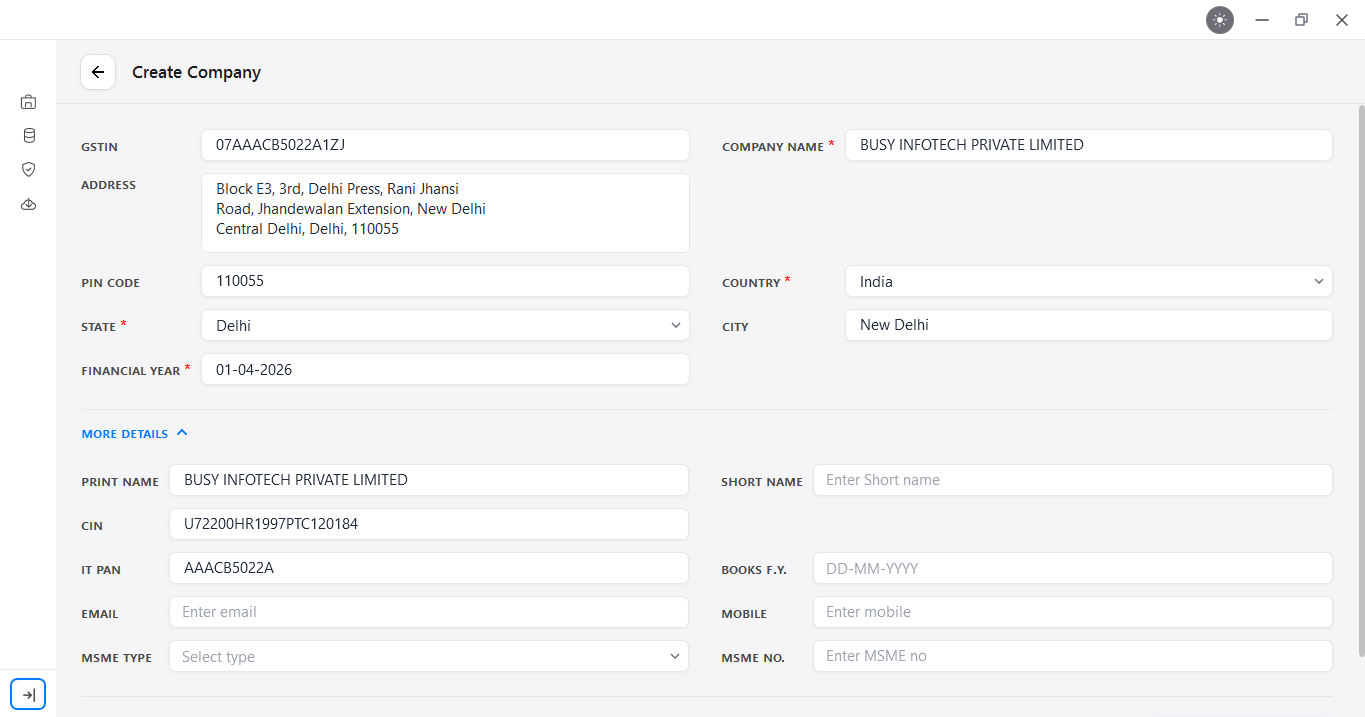Open the MSME Type select dropdown
Screen dimensions: 1365x717
(x=429, y=656)
